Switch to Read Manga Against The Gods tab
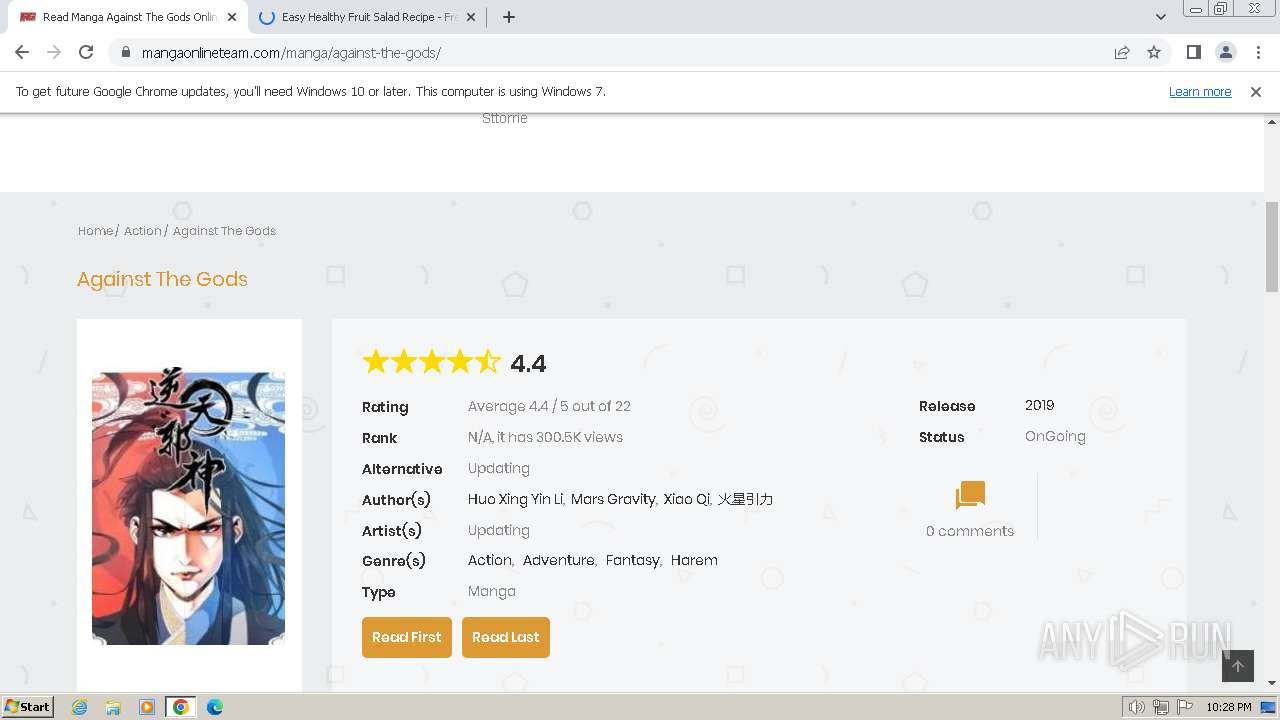The width and height of the screenshot is (1280, 720). click(x=128, y=17)
